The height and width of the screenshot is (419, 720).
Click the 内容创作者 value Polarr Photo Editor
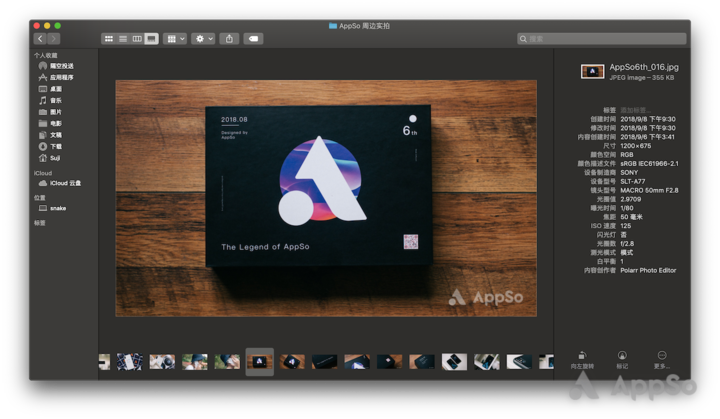click(648, 271)
